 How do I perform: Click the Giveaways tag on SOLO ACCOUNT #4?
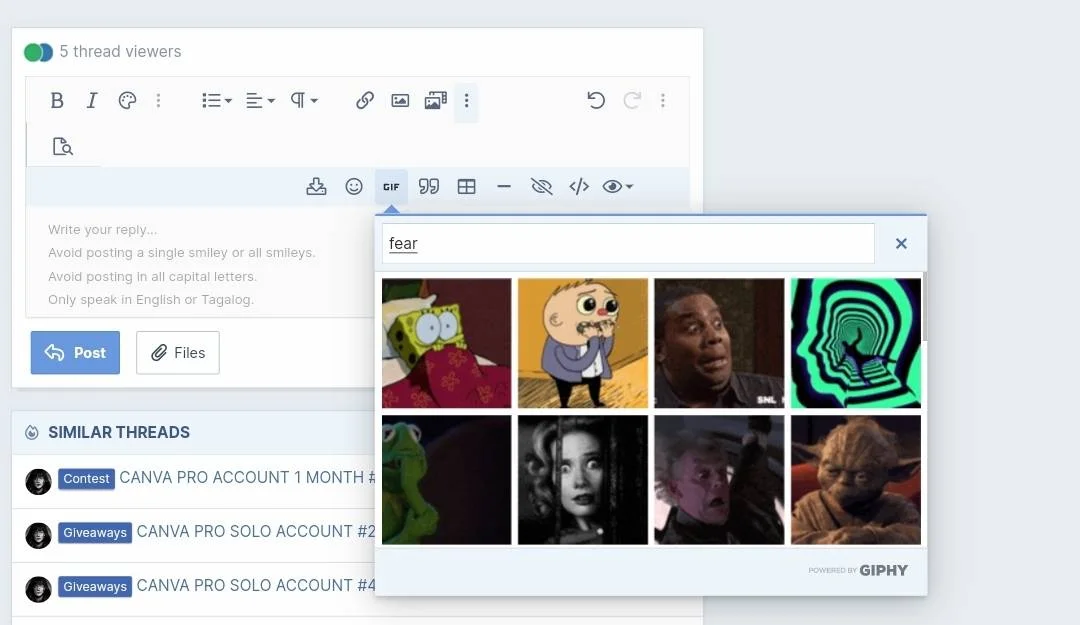[x=95, y=586]
